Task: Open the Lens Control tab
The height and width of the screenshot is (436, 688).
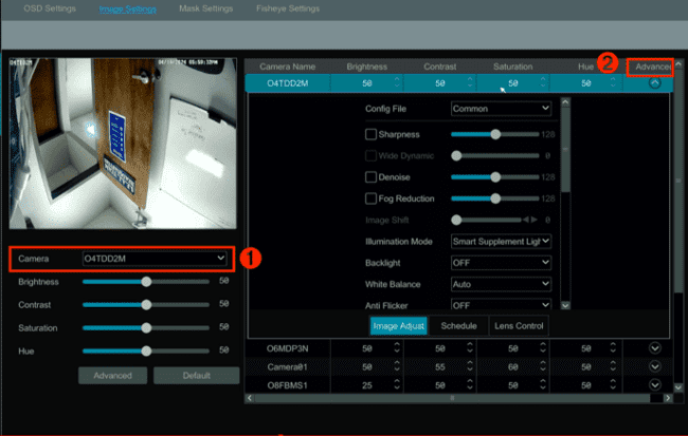Action: [518, 326]
